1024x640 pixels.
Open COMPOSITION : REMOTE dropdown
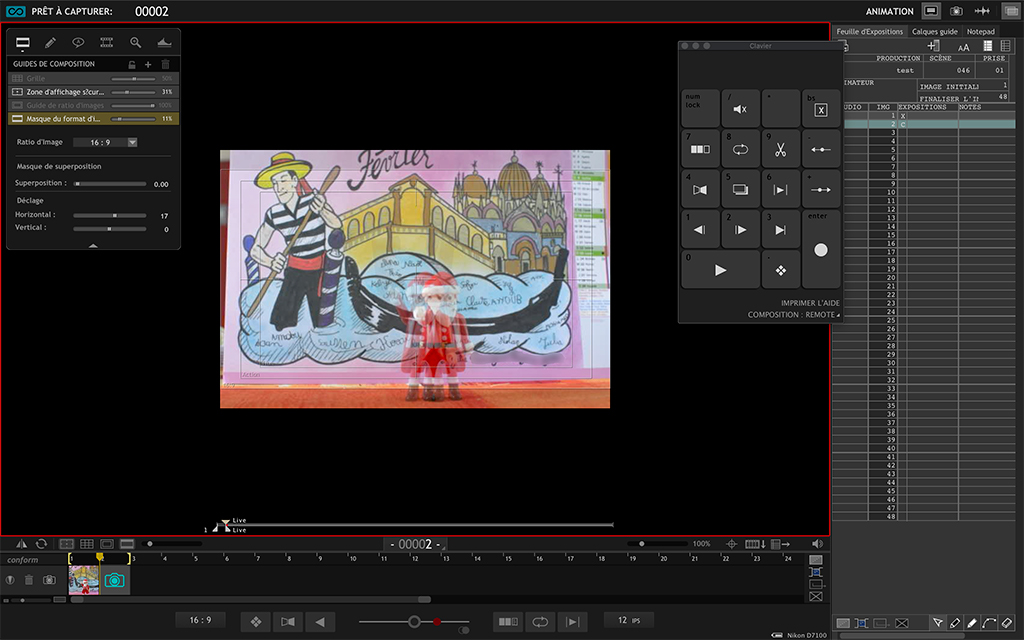click(x=793, y=315)
